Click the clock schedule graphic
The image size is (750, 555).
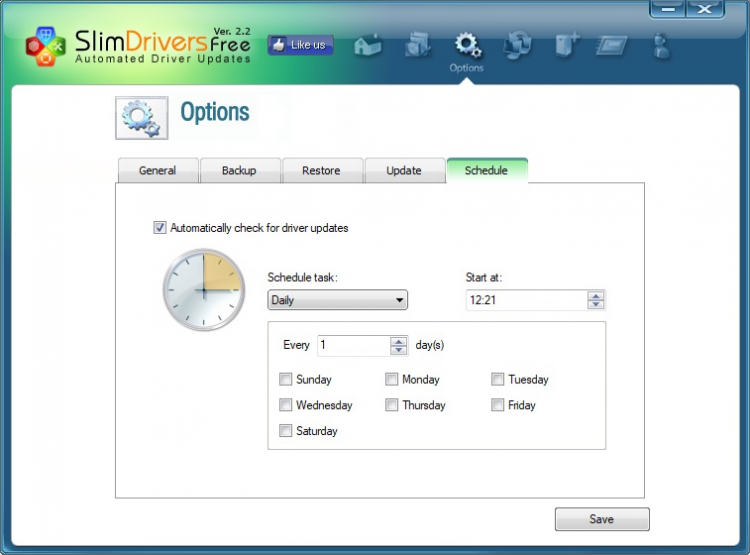(x=204, y=290)
